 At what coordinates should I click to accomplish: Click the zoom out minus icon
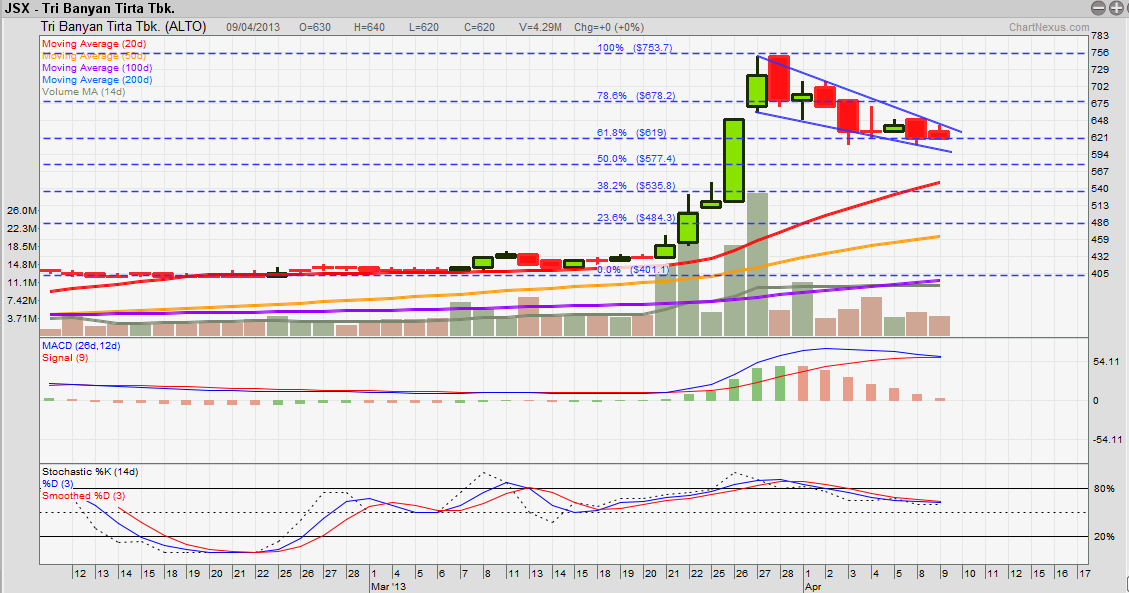pyautogui.click(x=1100, y=7)
